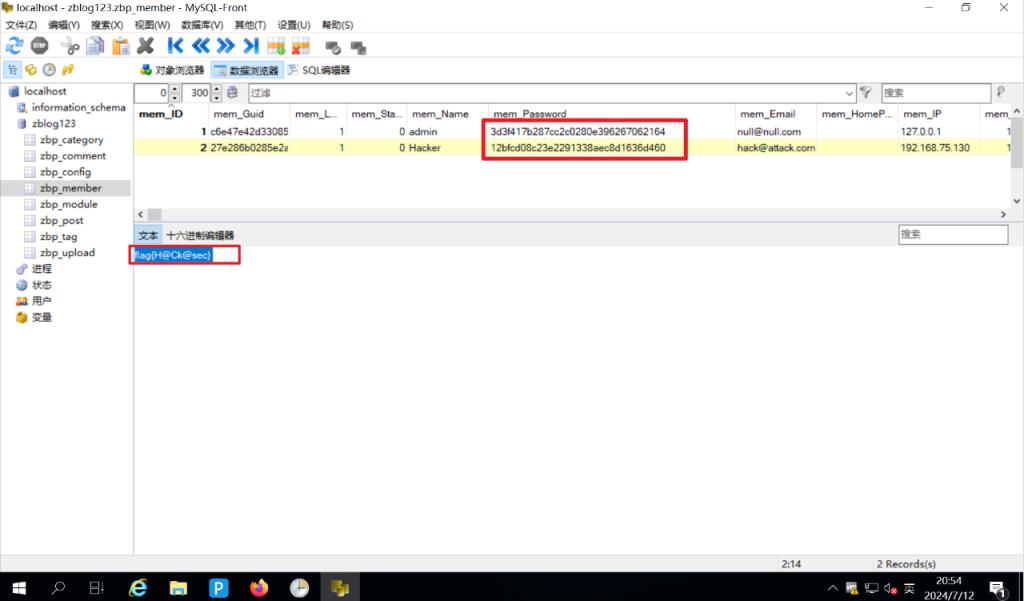Click the horizontal scrollbar right arrow
1024x601 pixels.
coord(1003,214)
